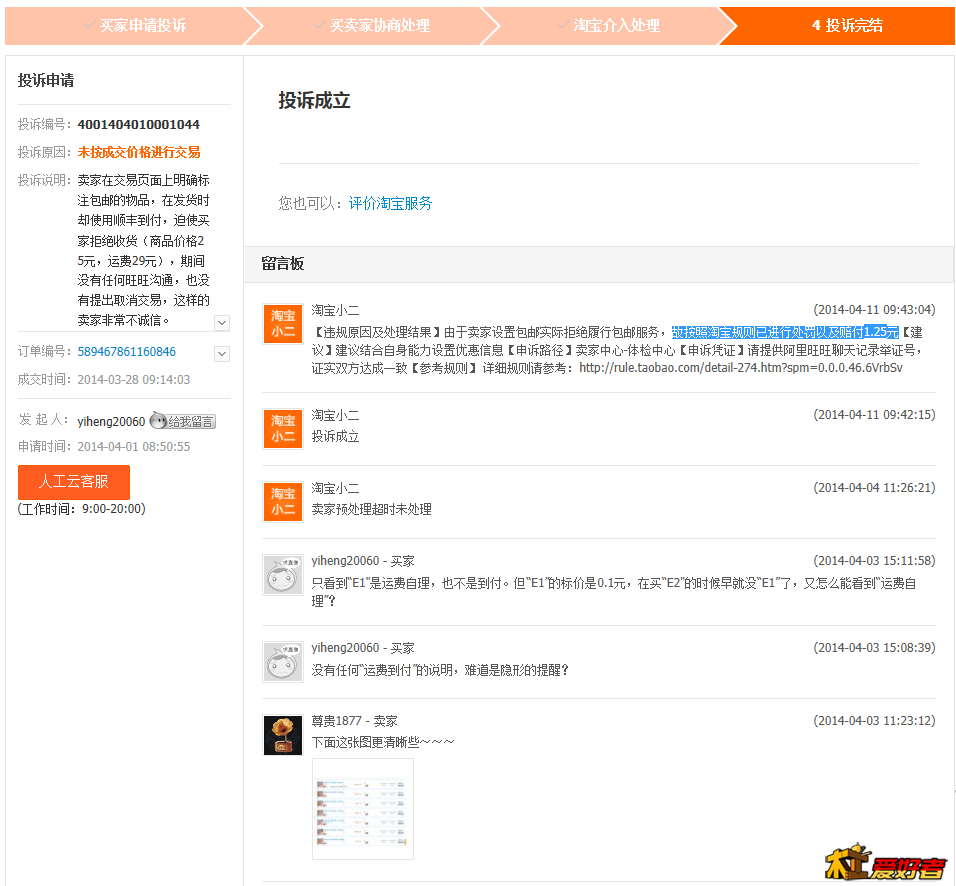This screenshot has width=956, height=886.
Task: Open the 评价淘宝服务 link
Action: tap(390, 203)
